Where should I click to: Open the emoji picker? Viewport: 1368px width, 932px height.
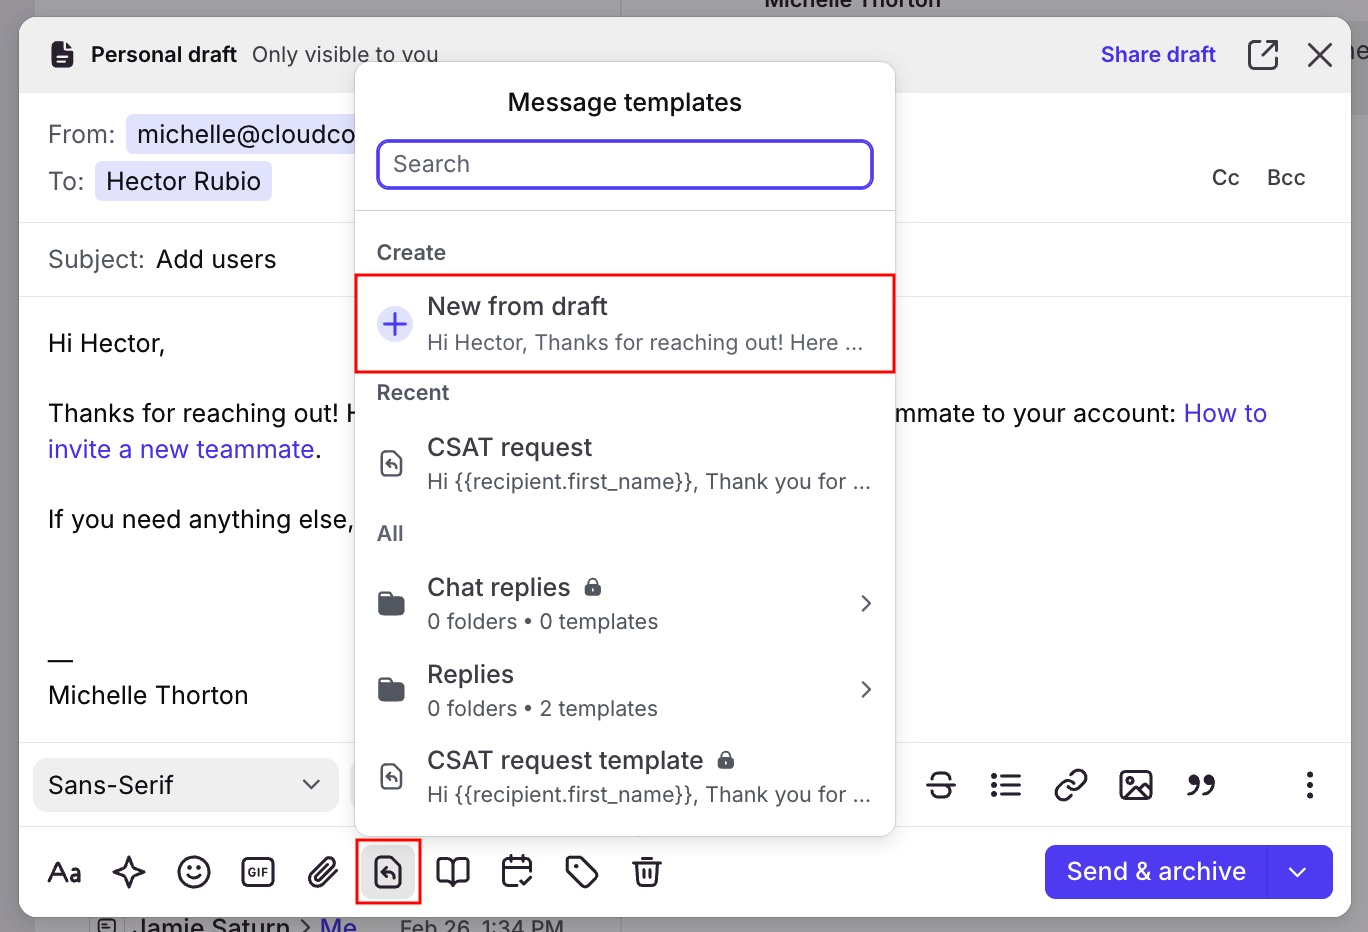point(194,872)
